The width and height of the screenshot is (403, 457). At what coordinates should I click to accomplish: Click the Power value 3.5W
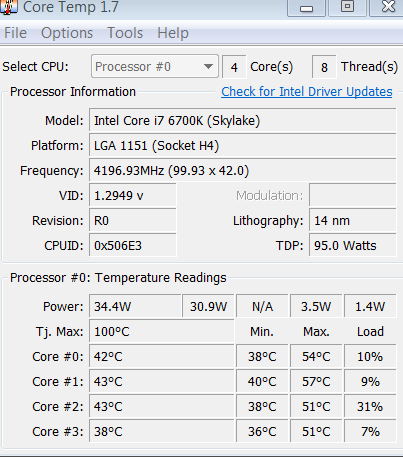pos(316,306)
